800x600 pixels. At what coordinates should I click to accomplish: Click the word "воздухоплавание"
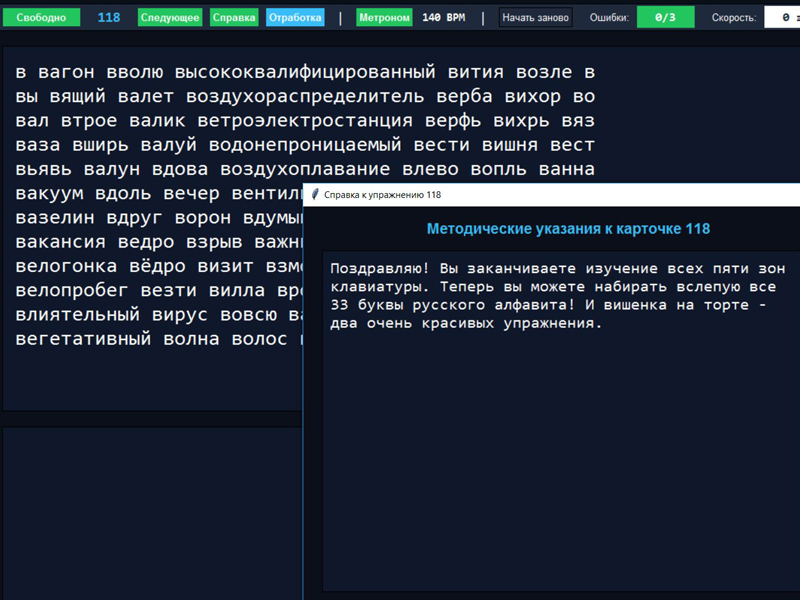305,169
